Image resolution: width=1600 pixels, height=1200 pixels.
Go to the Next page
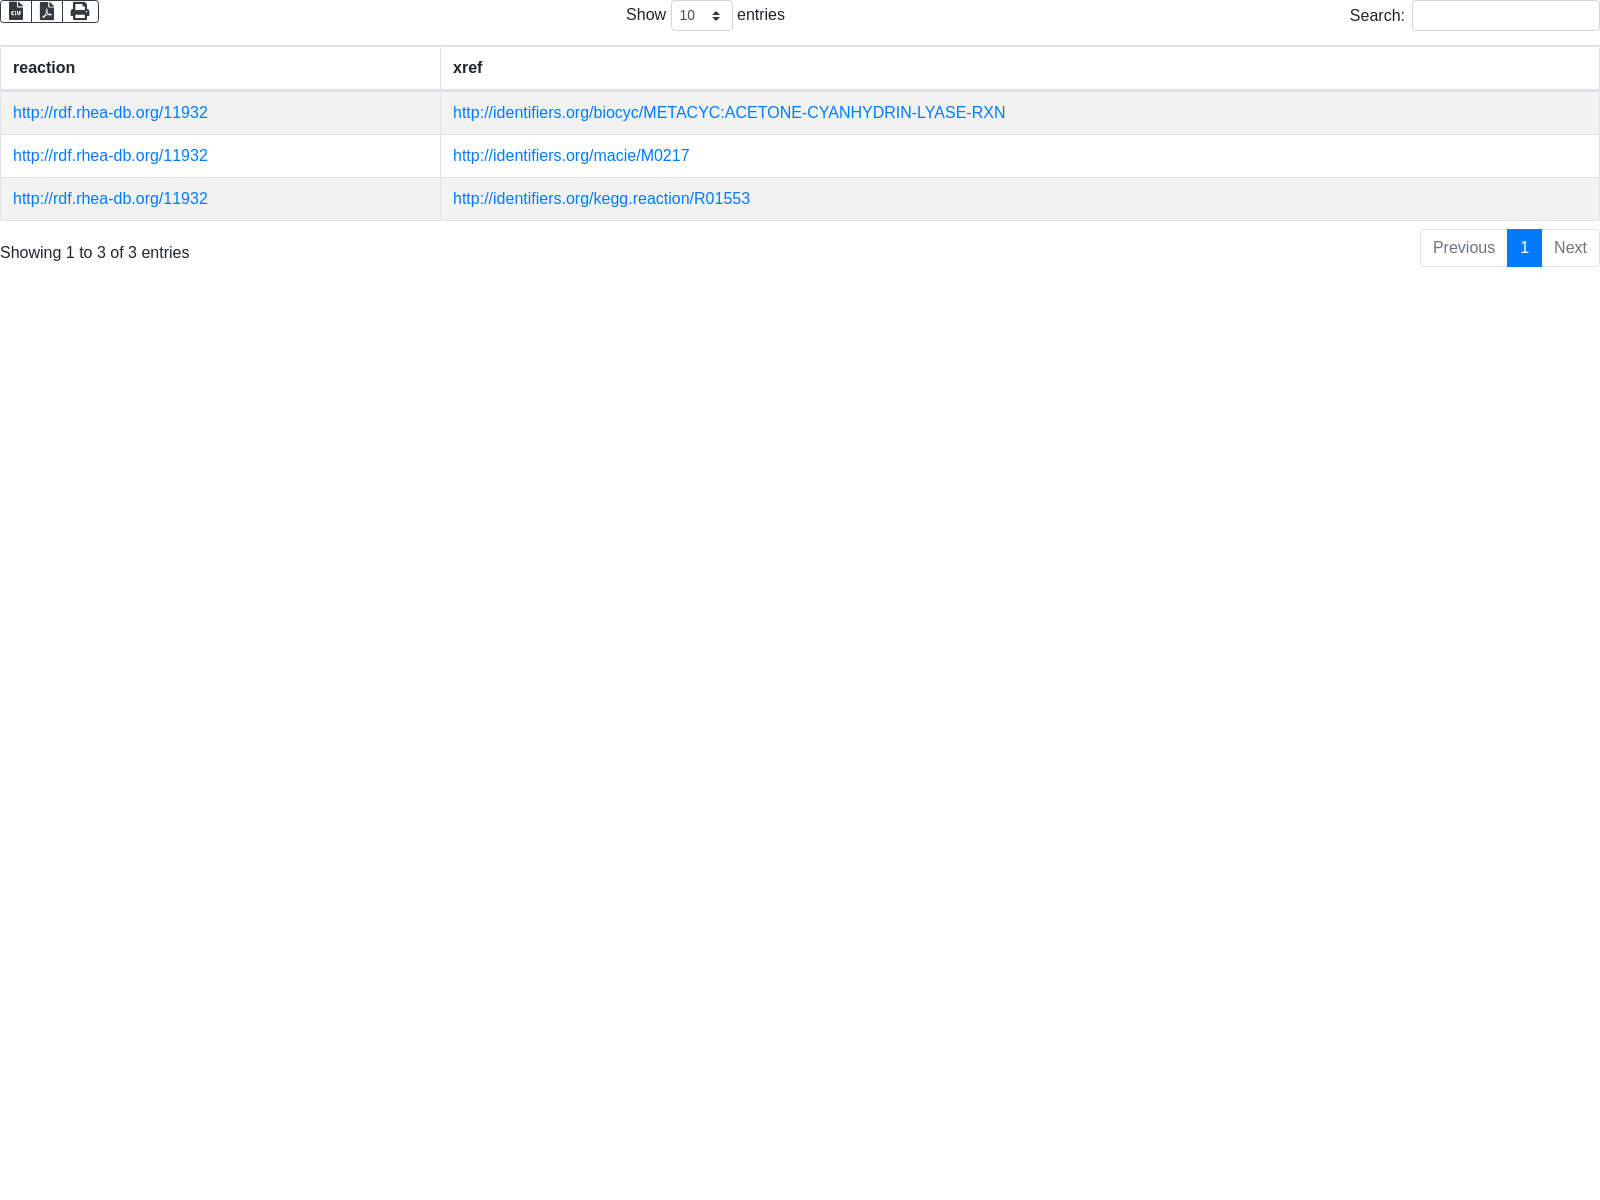1570,248
